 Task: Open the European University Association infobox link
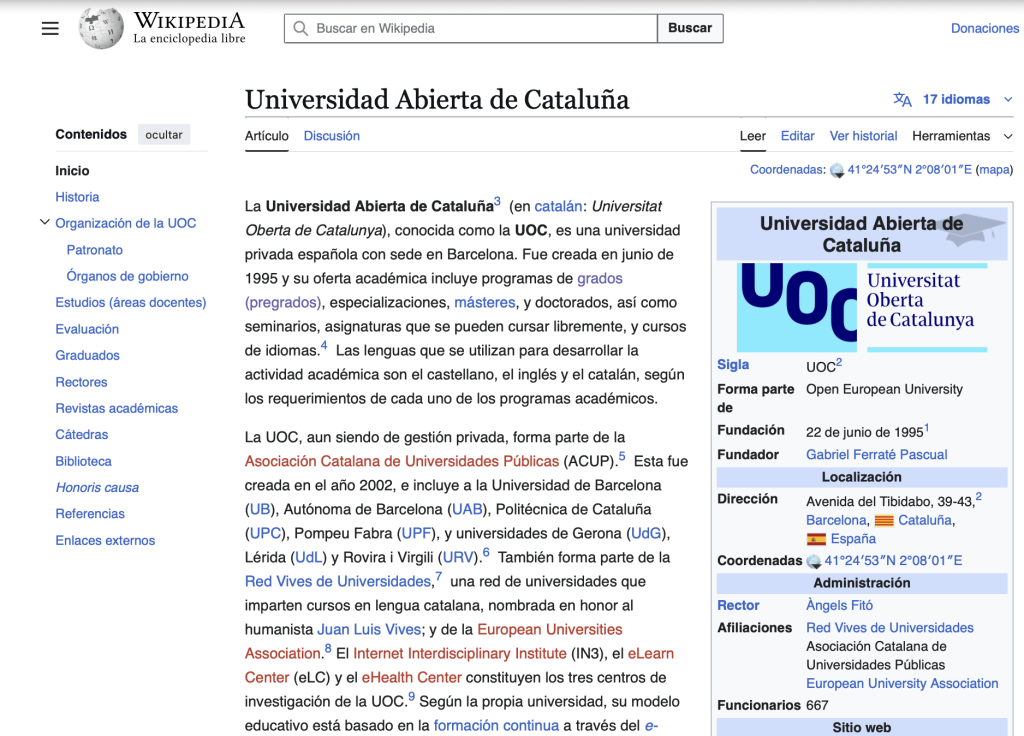[902, 684]
